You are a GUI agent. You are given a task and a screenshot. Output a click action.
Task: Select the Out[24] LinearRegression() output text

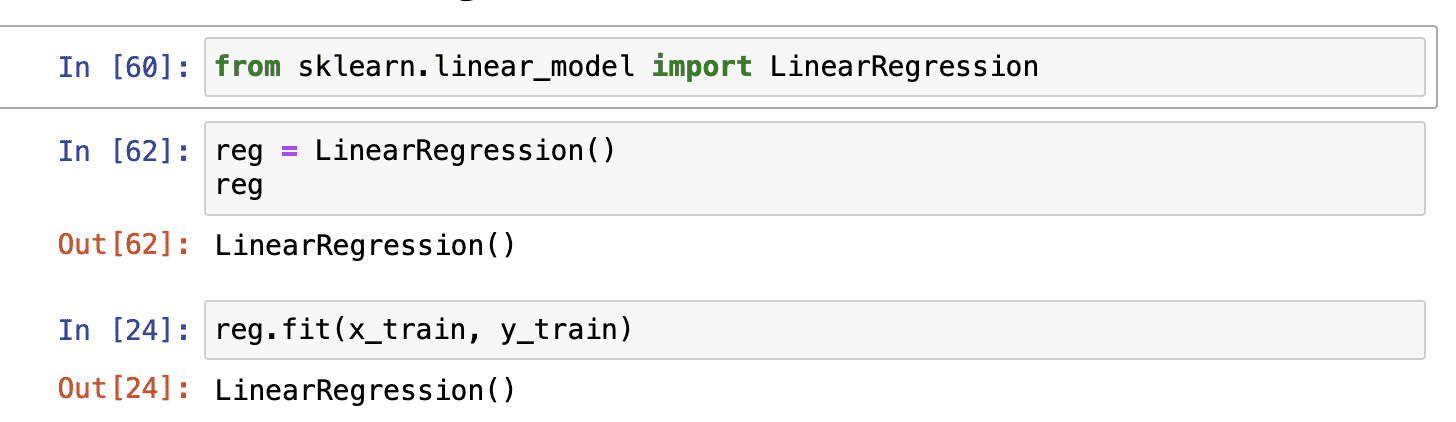pyautogui.click(x=365, y=389)
